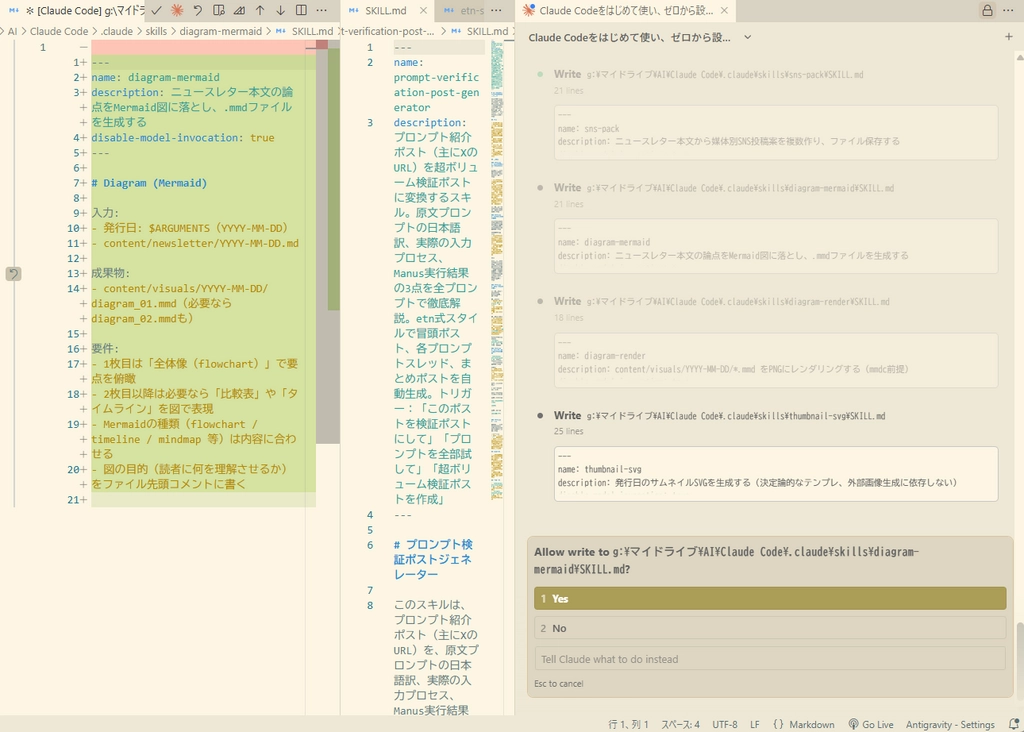Go to the next change with the down arrow

pyautogui.click(x=280, y=10)
